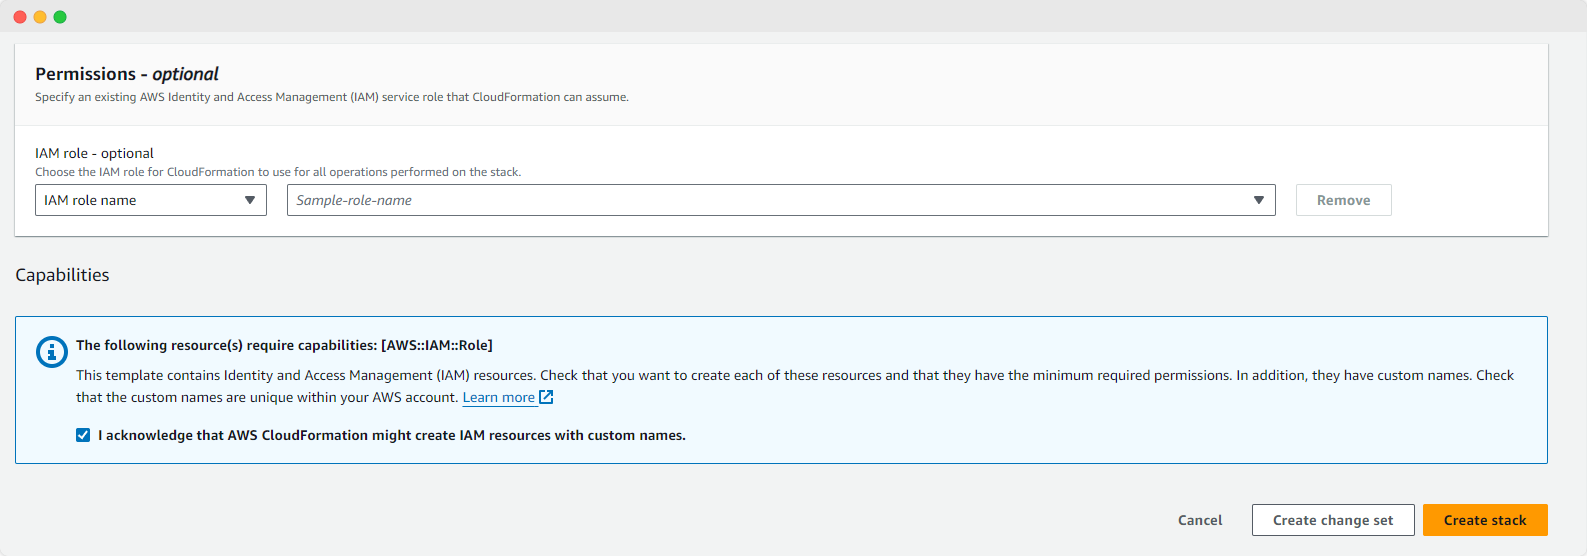The height and width of the screenshot is (556, 1587).
Task: Click the external link icon after Learn more
Action: [546, 397]
